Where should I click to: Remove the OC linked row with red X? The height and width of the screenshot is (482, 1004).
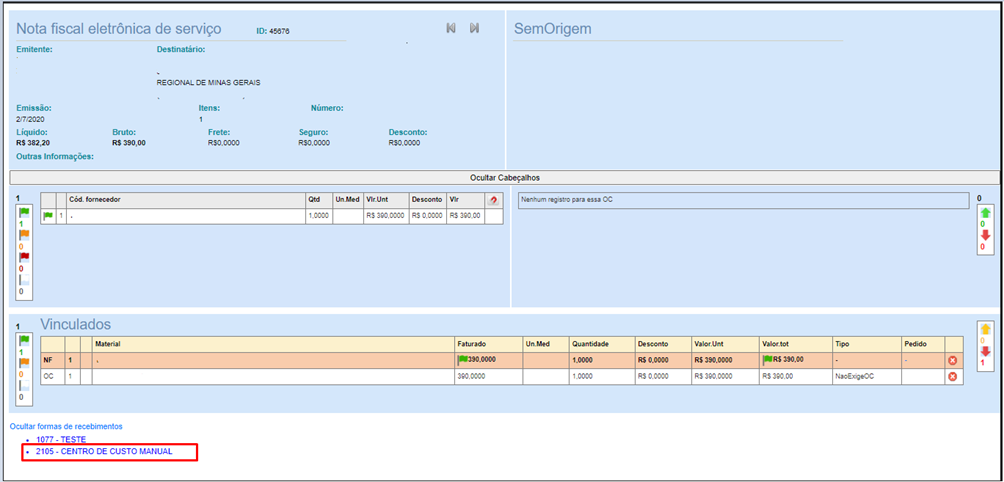953,377
